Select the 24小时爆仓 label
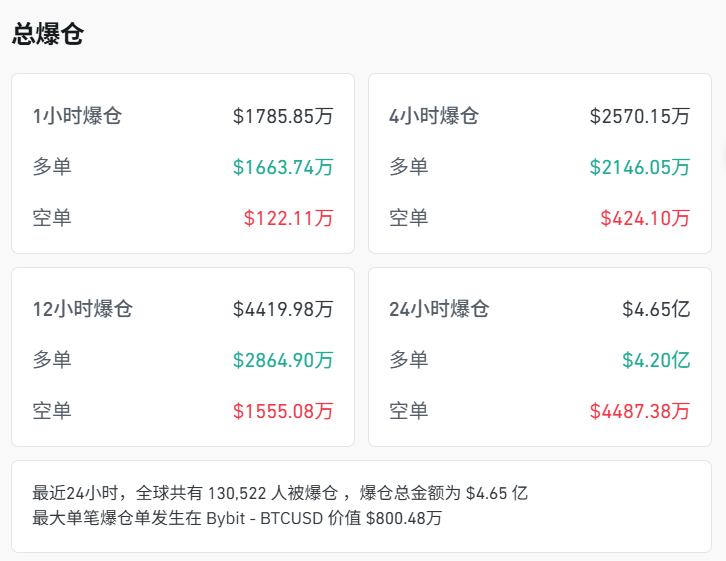The width and height of the screenshot is (726, 561). [439, 309]
